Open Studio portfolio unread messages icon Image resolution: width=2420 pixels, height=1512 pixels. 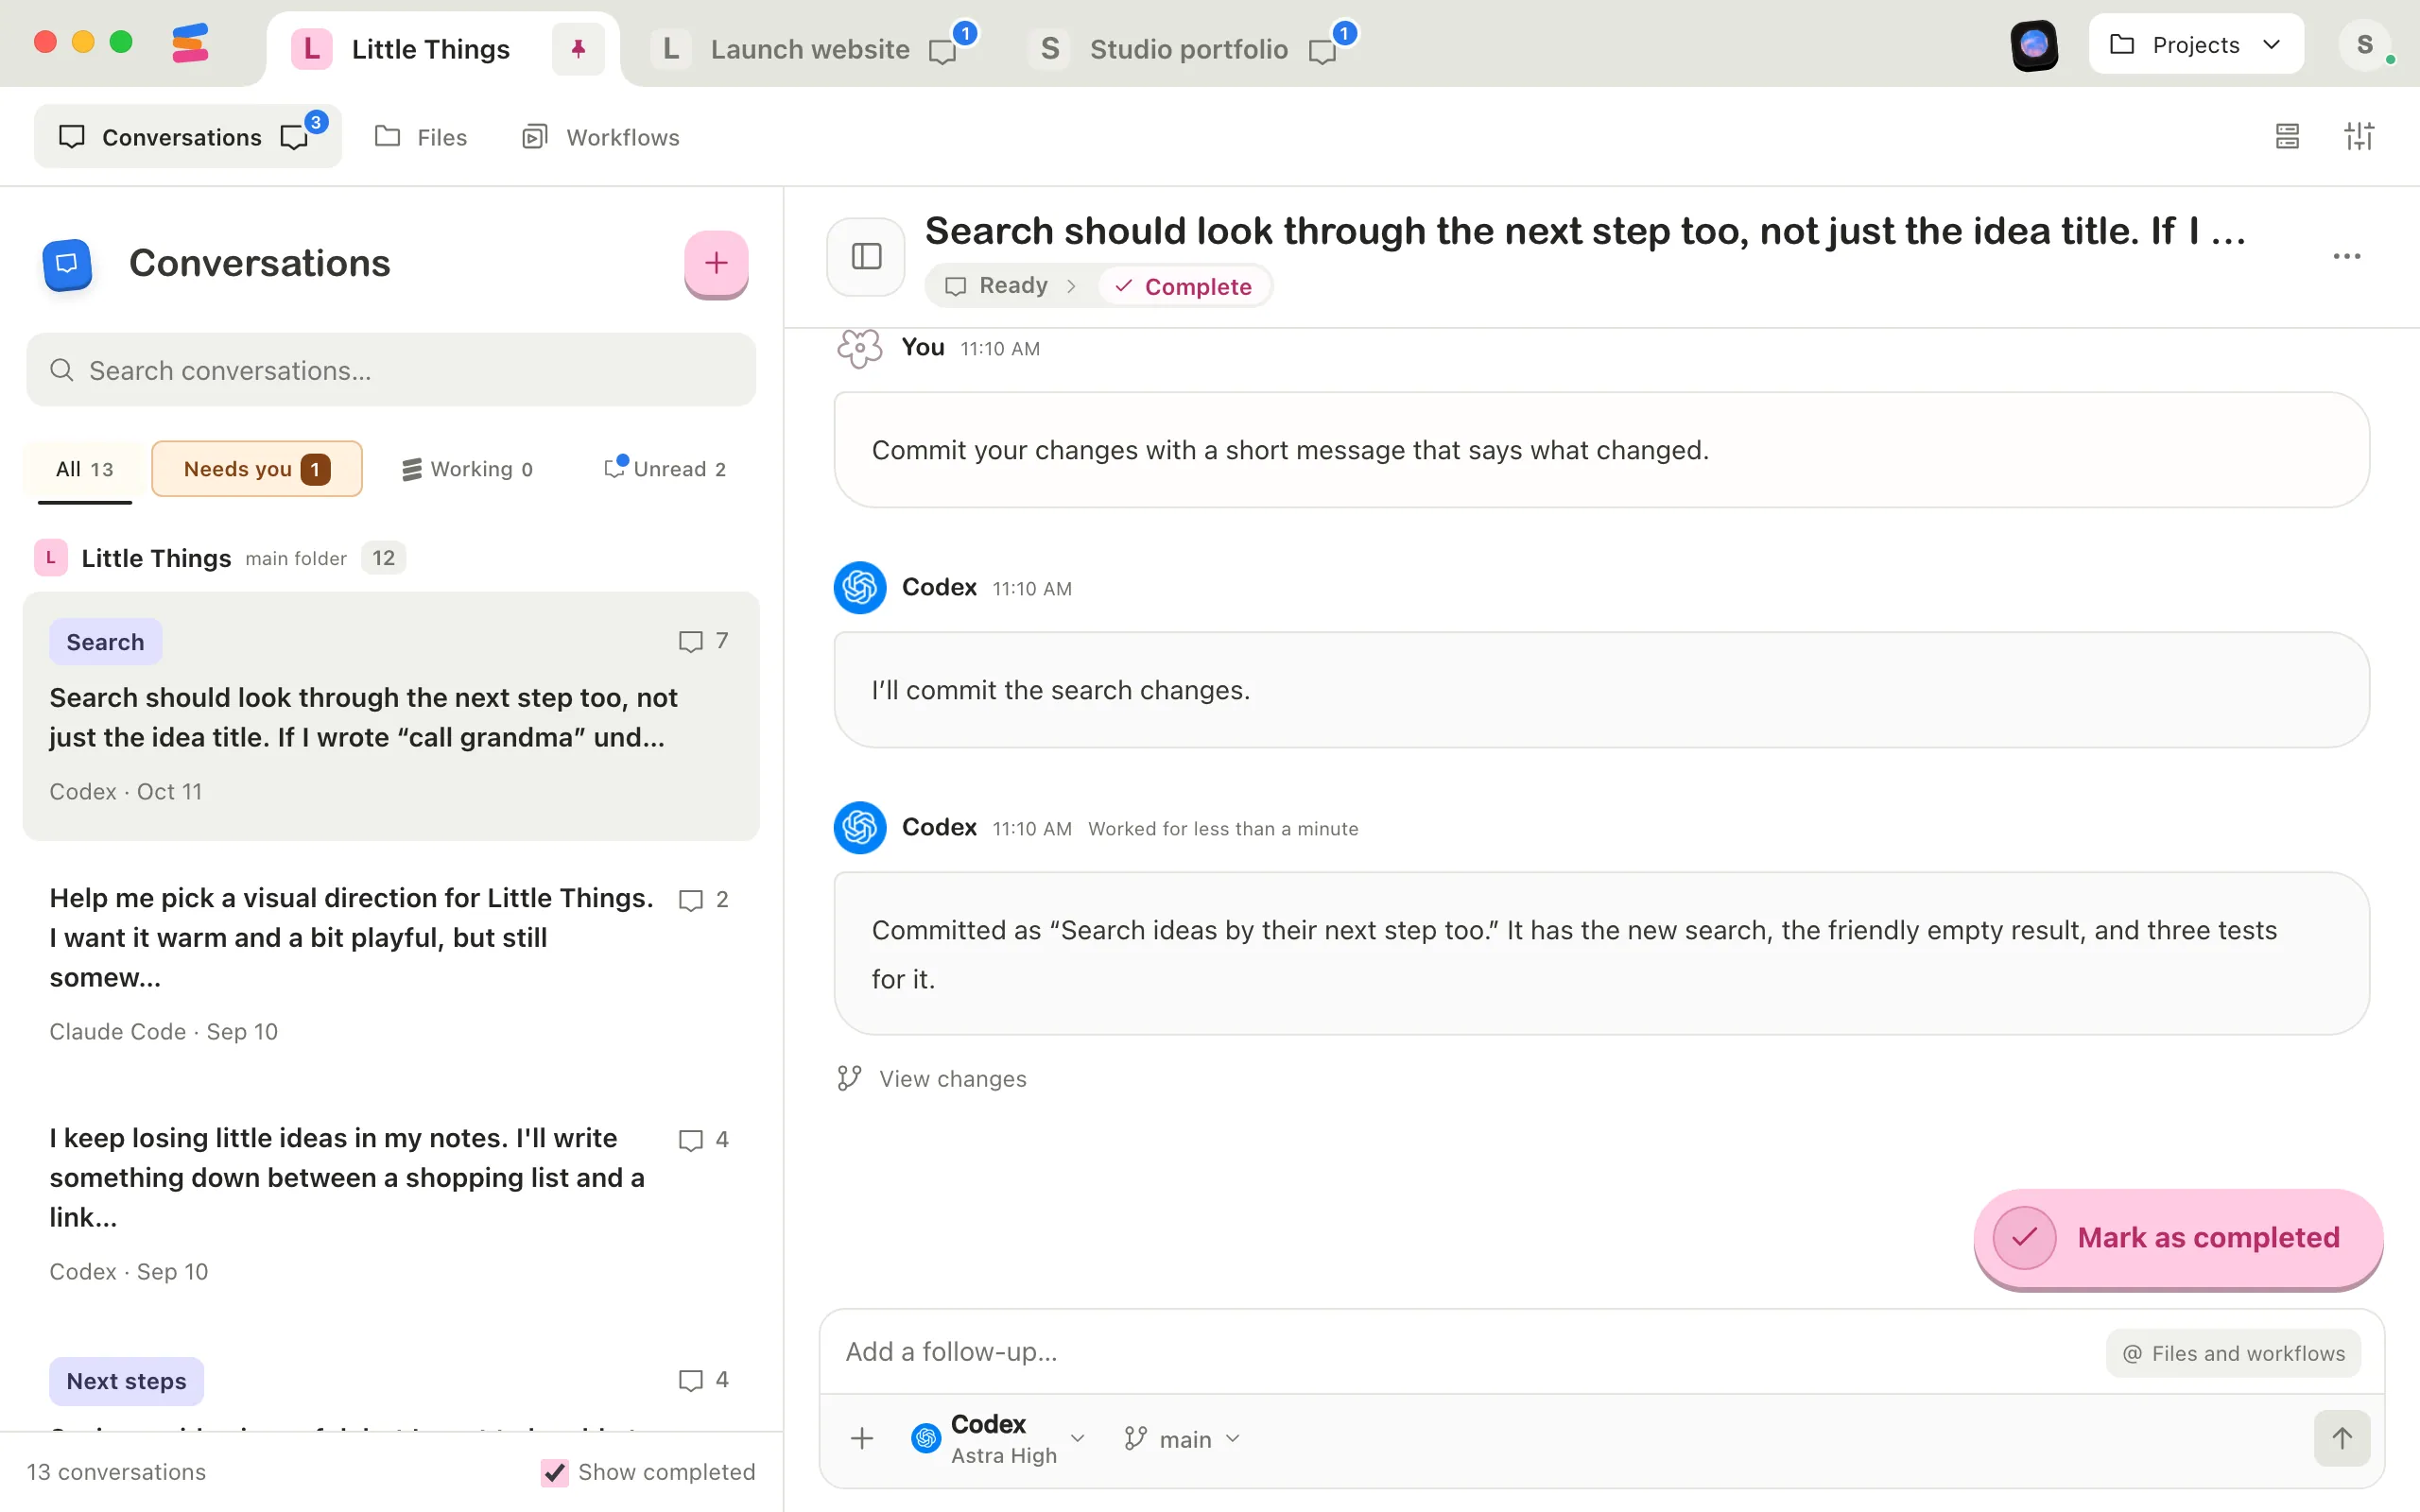(x=1323, y=50)
